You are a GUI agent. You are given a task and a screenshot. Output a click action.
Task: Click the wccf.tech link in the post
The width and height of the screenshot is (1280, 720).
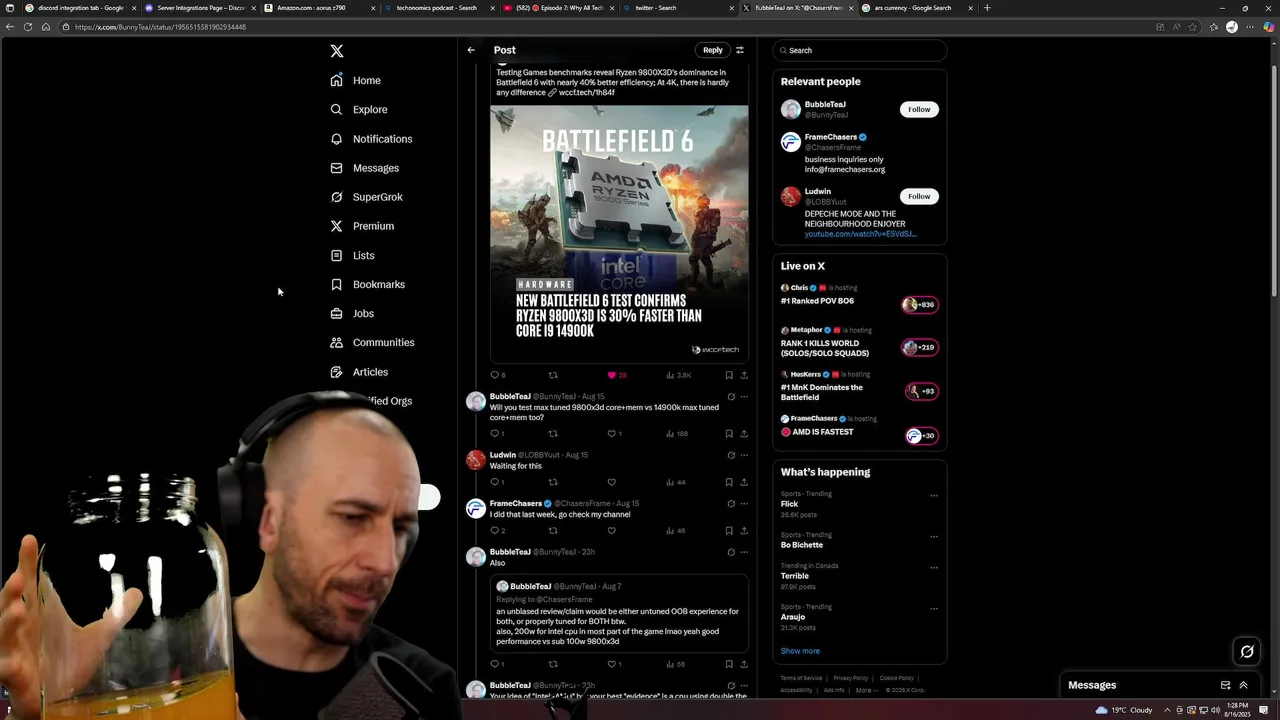point(587,92)
